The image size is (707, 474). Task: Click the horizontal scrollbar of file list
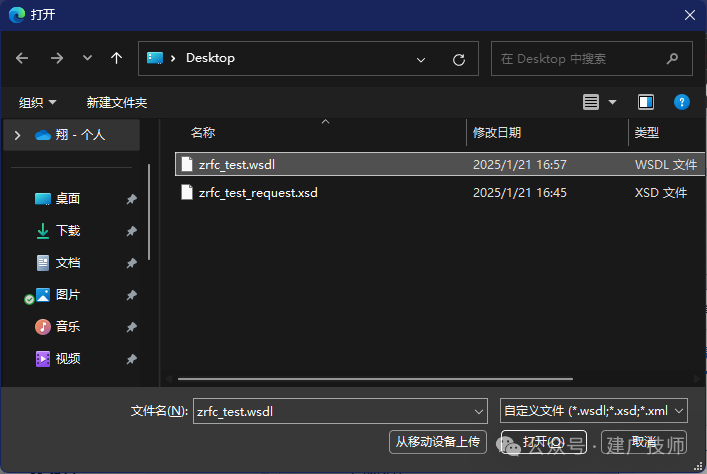coord(375,379)
